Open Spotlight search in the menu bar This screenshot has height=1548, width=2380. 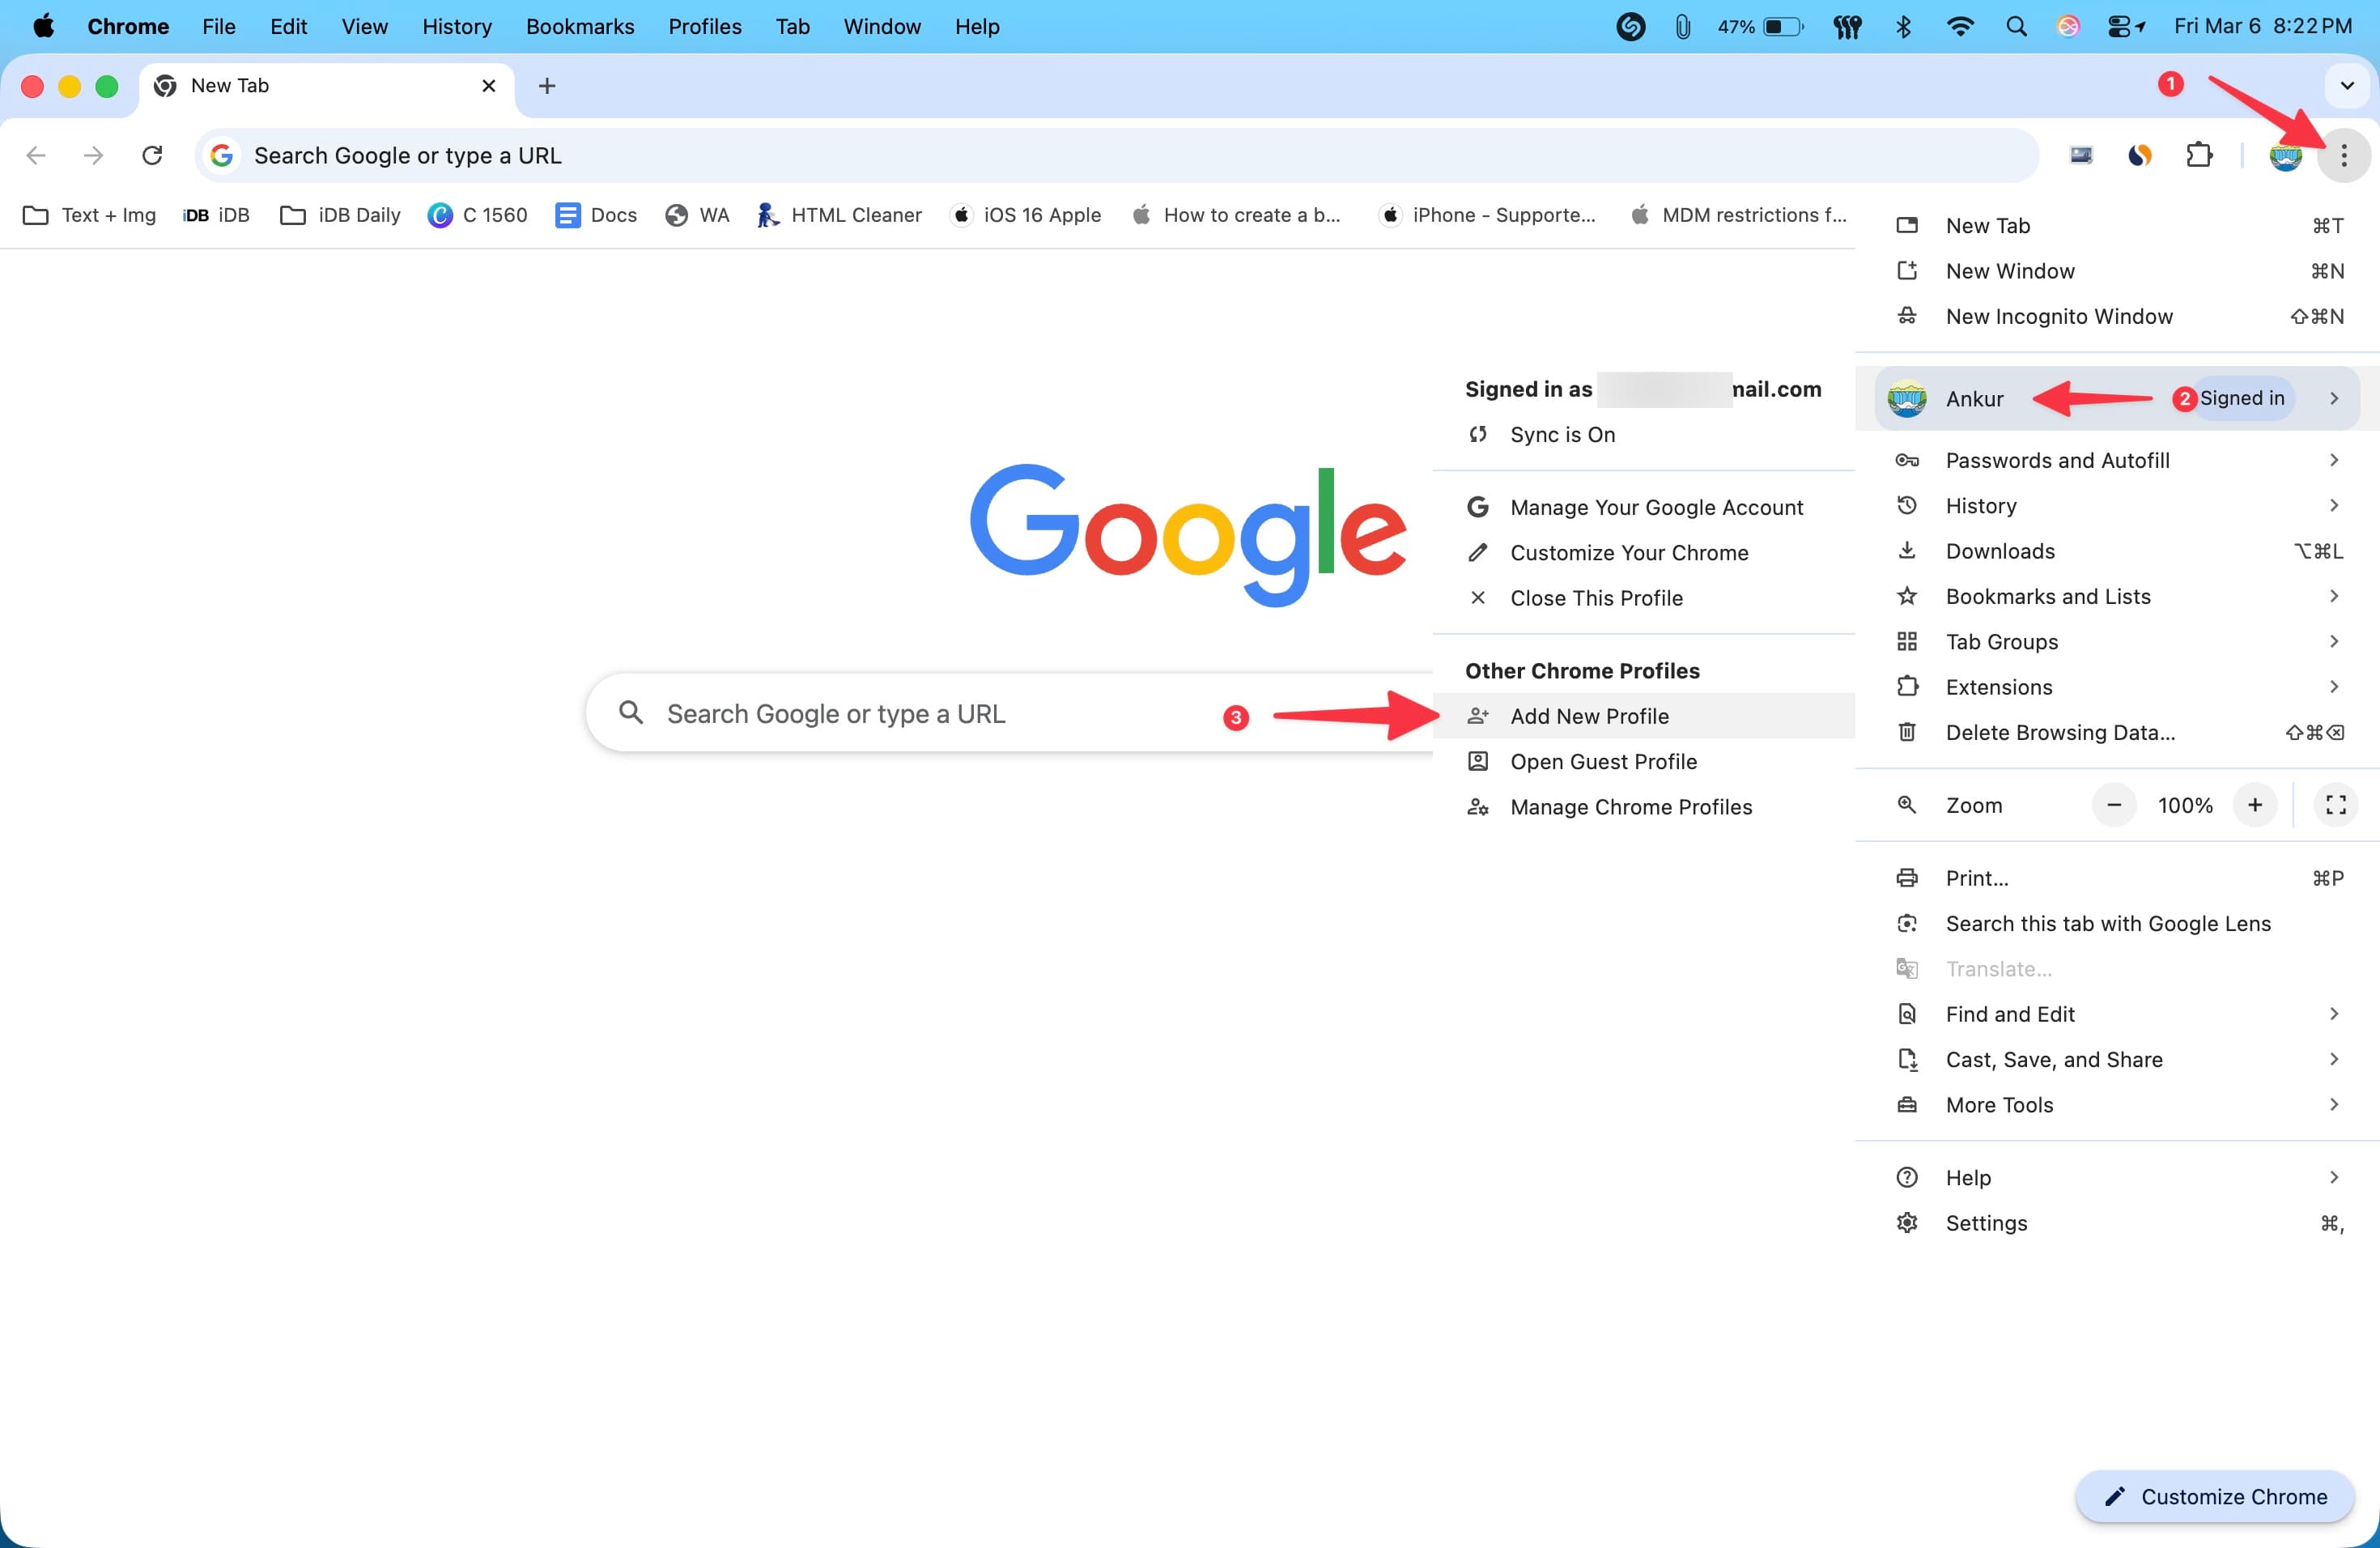[x=2016, y=27]
